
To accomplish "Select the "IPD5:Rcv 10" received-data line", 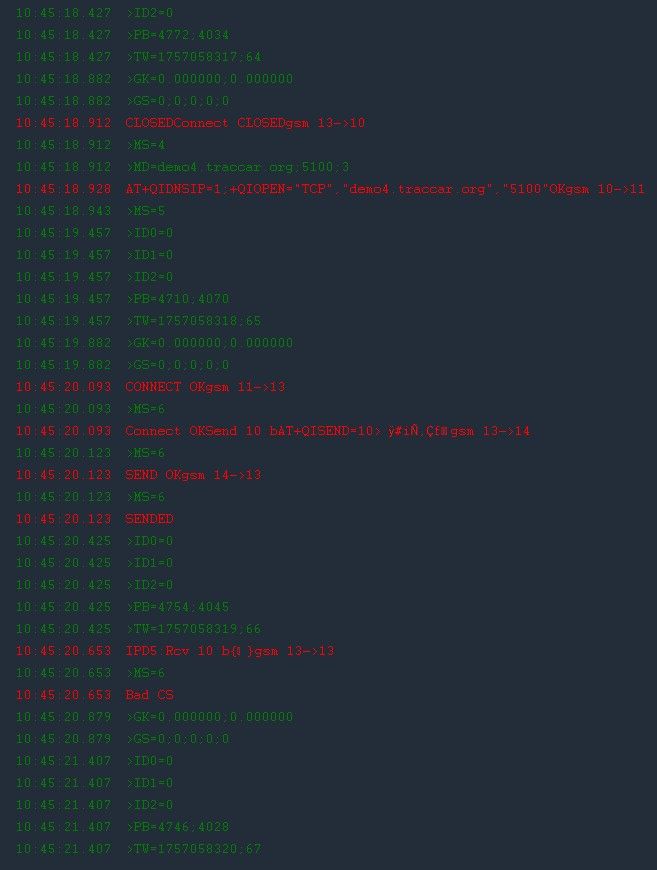I will [229, 651].
